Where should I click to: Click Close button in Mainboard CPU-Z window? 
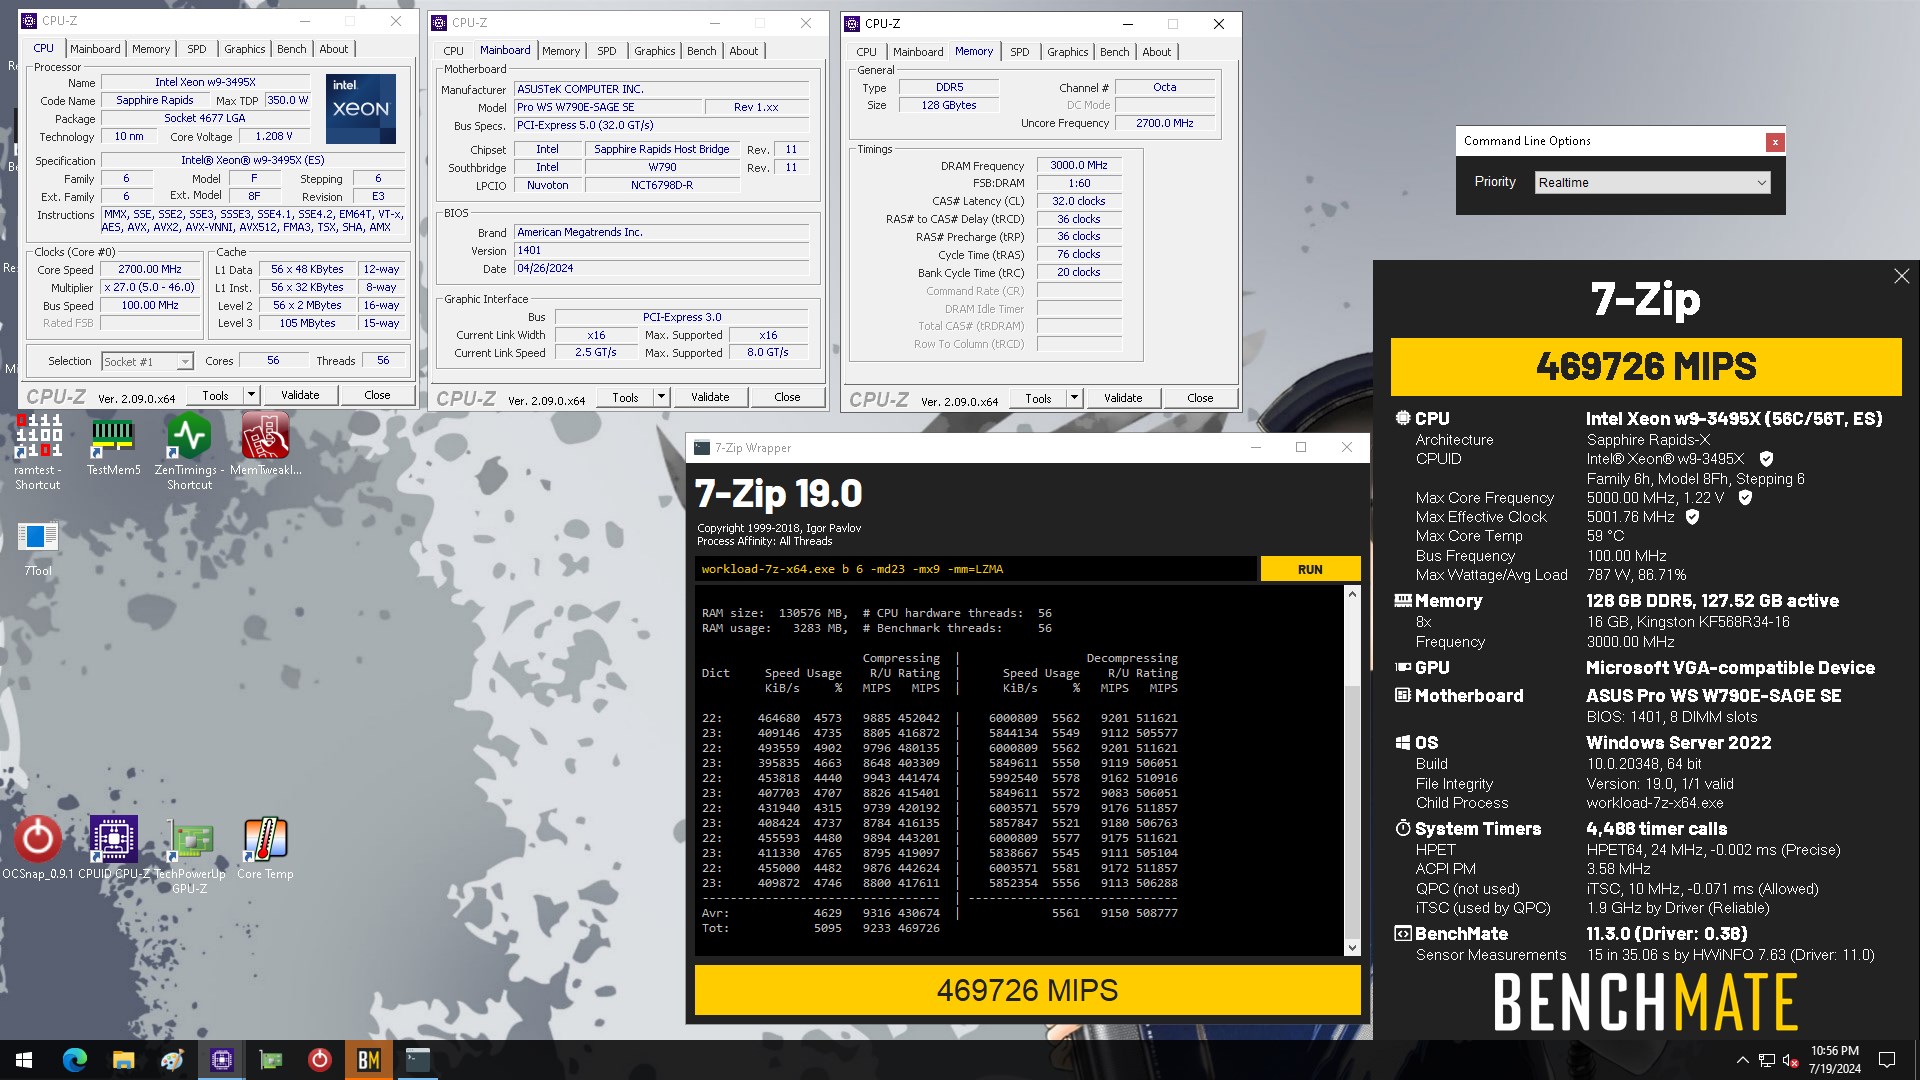(787, 397)
